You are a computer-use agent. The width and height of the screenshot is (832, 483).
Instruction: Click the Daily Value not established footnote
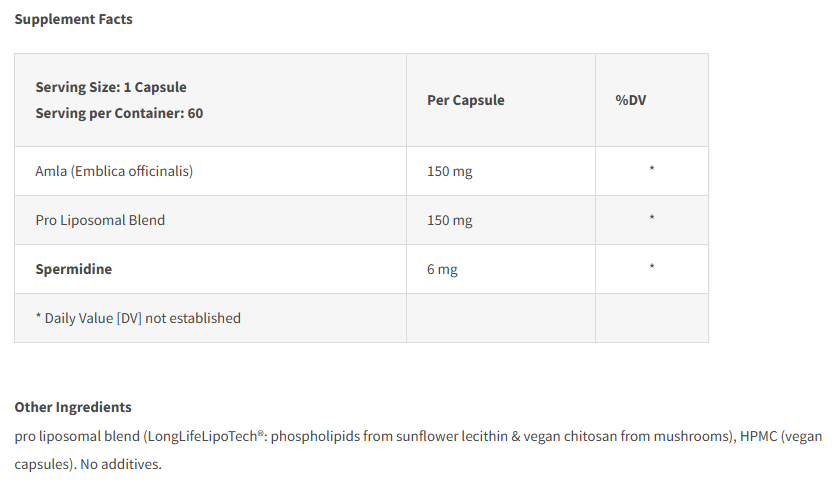pos(138,318)
